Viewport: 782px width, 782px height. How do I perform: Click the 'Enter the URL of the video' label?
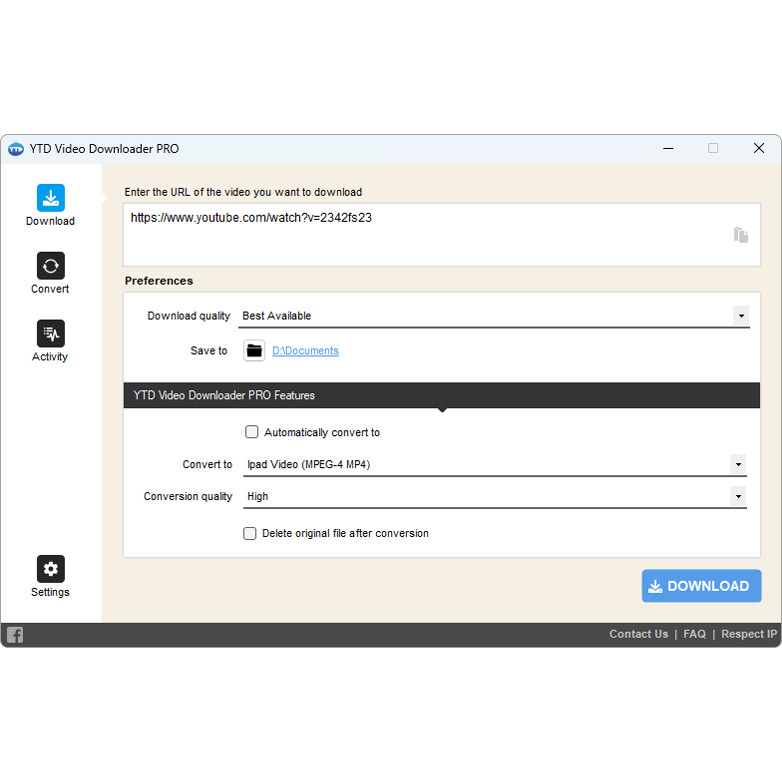coord(243,192)
